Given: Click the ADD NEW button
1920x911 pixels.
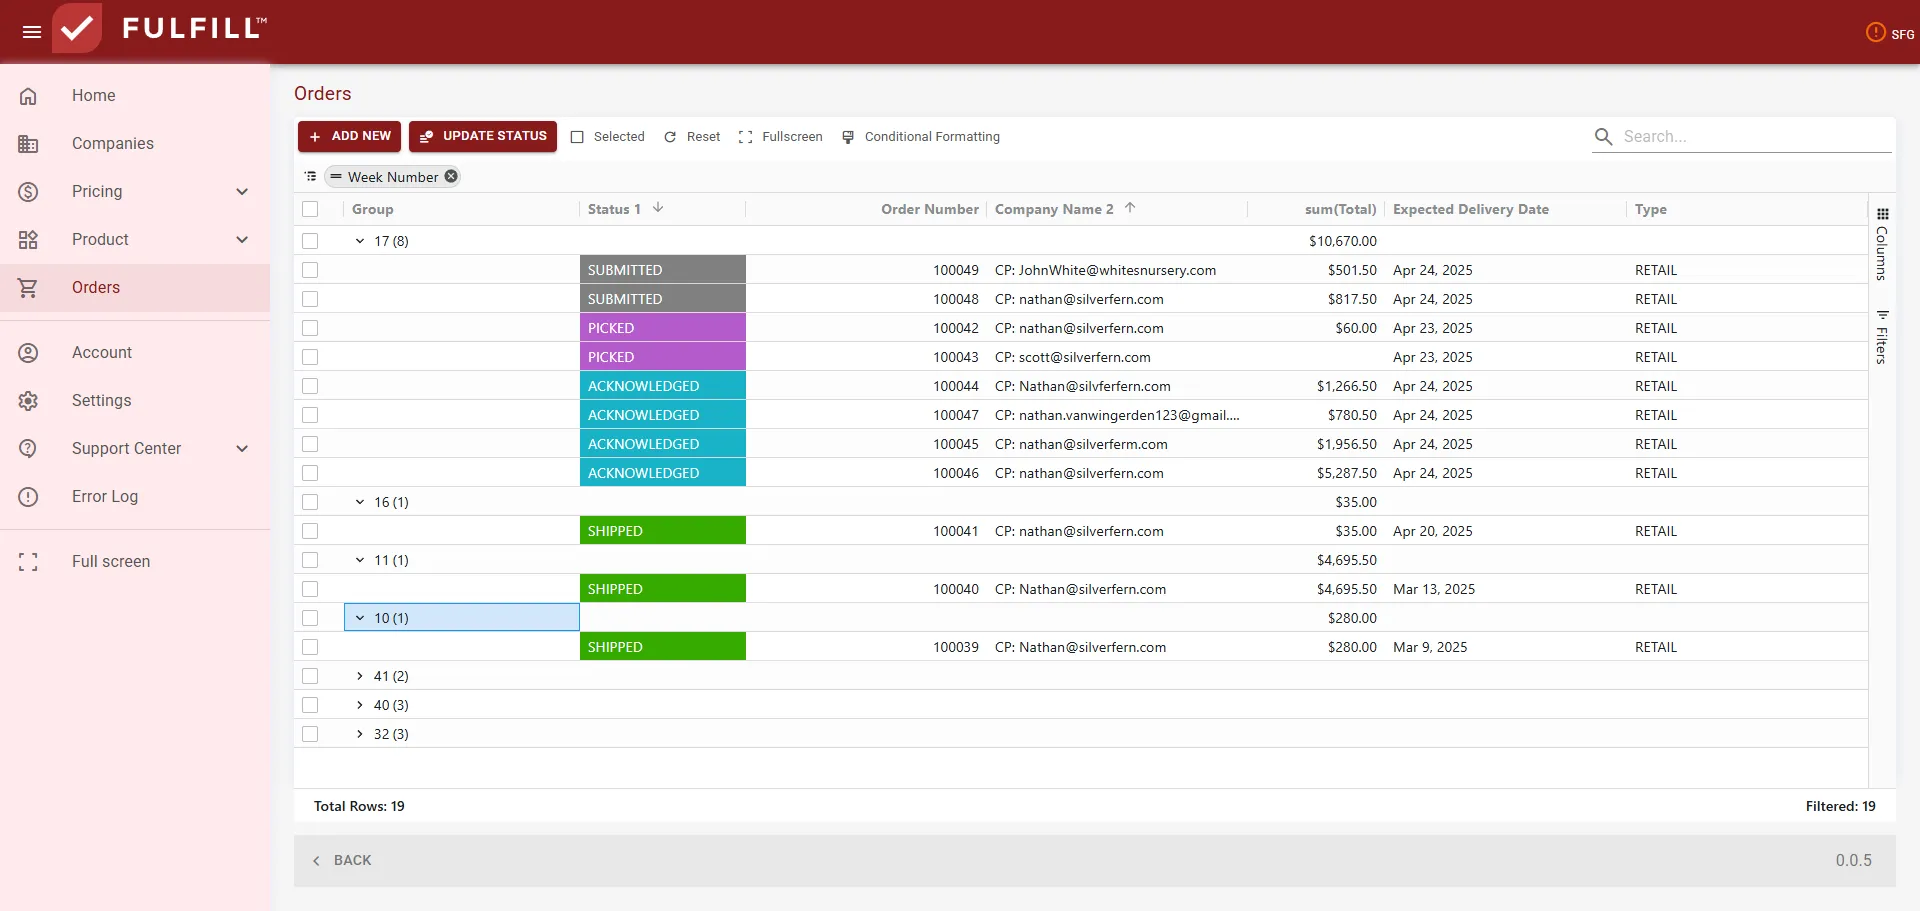Looking at the screenshot, I should pos(349,136).
